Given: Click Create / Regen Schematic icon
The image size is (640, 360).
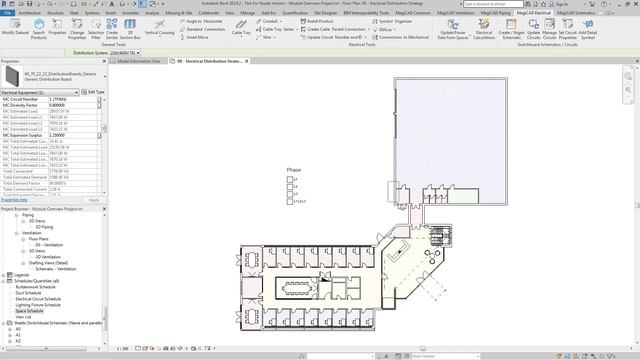Looking at the screenshot, I should point(511,29).
